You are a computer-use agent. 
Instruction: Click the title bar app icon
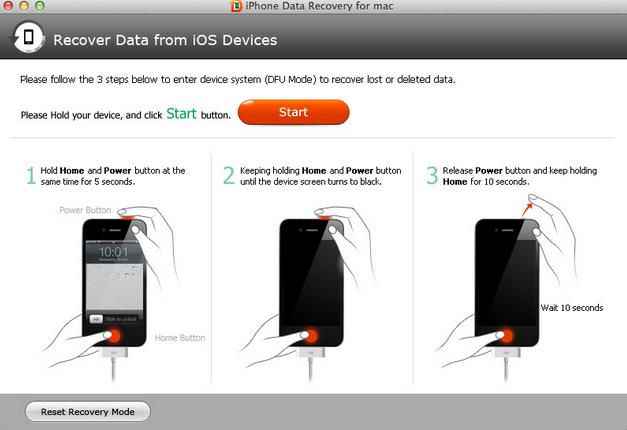236,6
